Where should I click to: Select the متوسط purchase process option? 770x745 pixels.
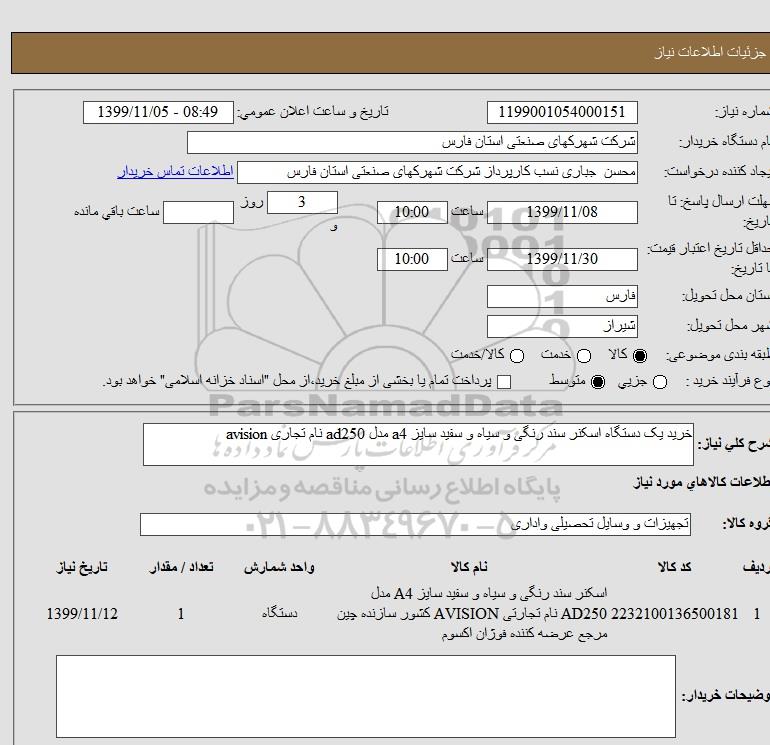(x=598, y=382)
